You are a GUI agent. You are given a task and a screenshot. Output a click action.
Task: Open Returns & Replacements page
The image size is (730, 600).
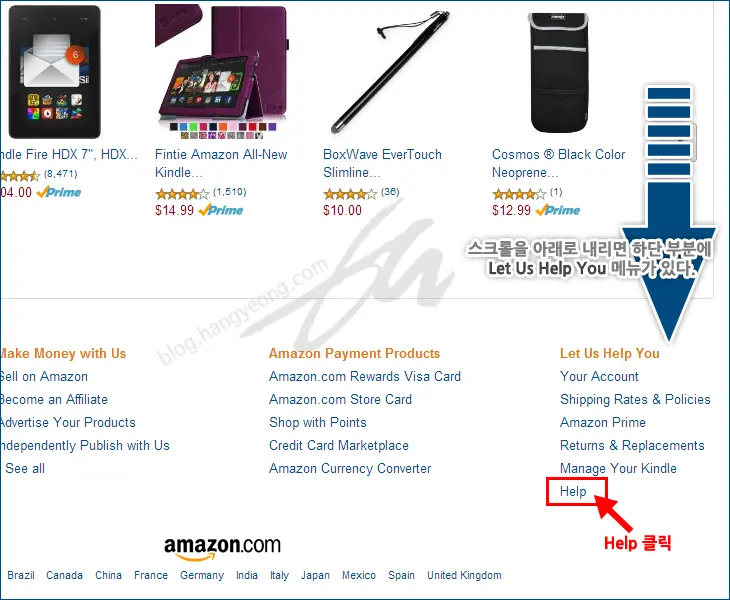tap(632, 445)
